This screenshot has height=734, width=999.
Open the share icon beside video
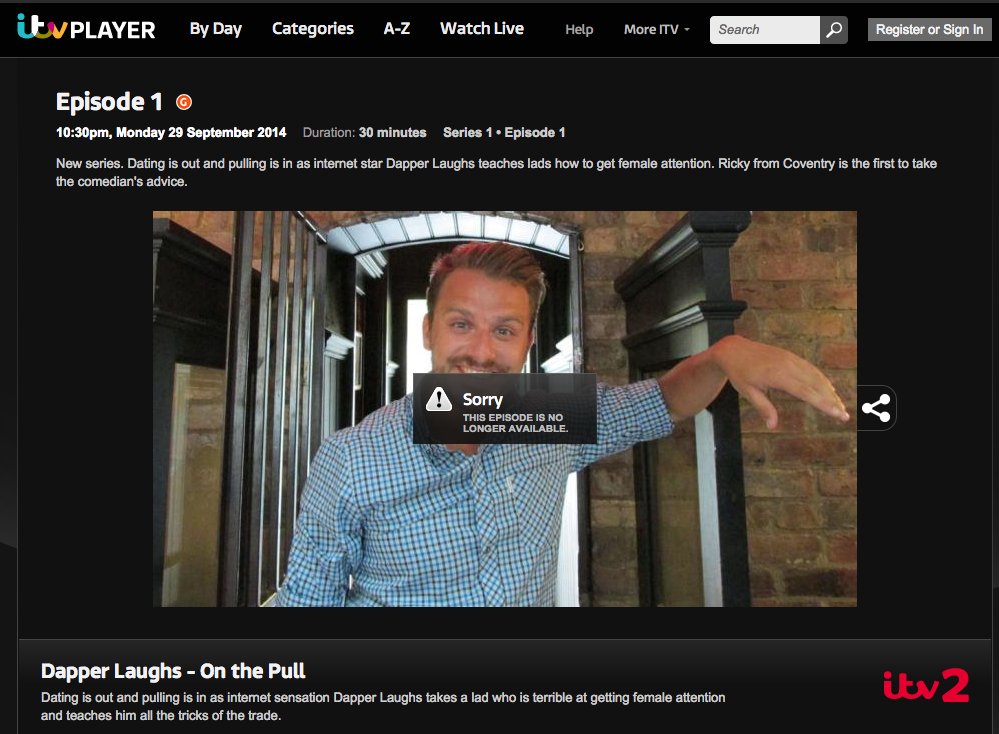876,408
